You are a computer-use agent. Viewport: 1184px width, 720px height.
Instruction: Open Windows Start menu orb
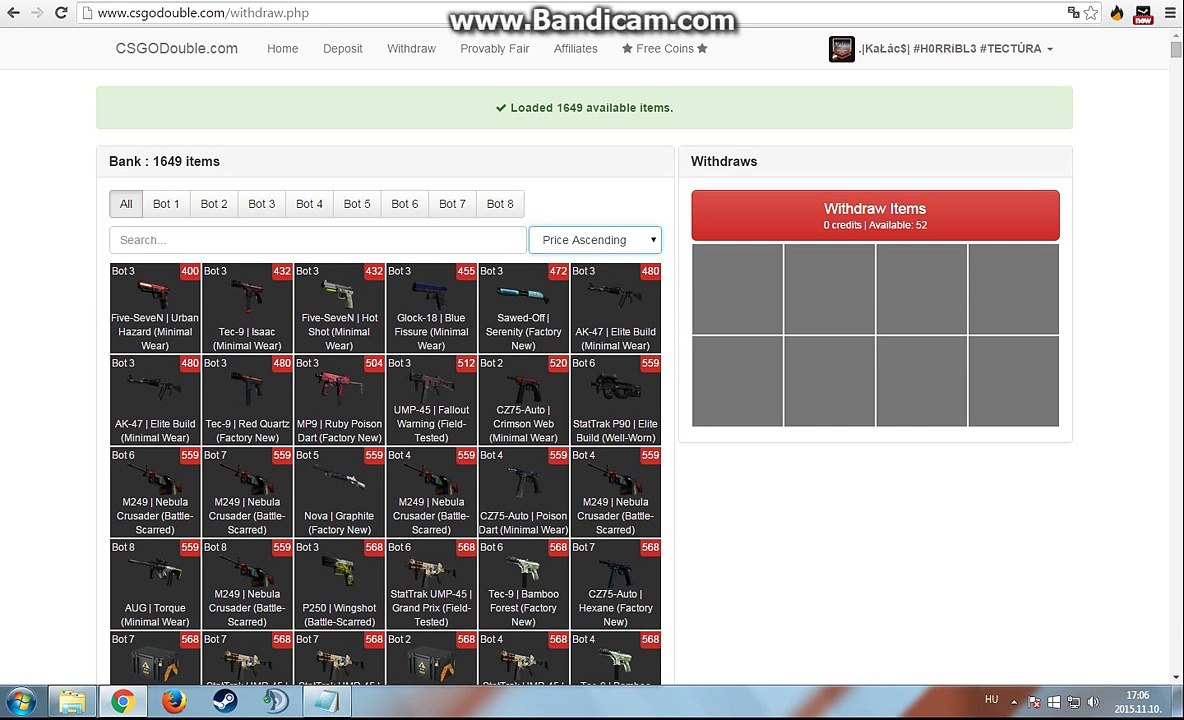[x=20, y=703]
